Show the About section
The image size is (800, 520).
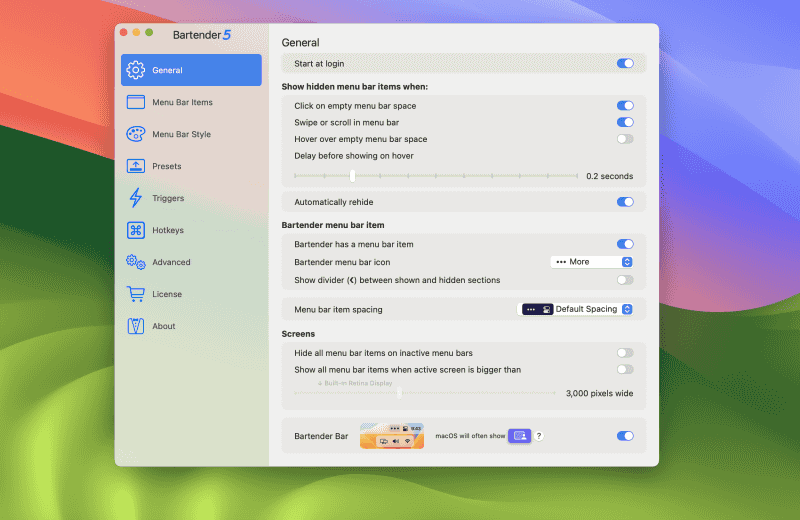coord(191,326)
